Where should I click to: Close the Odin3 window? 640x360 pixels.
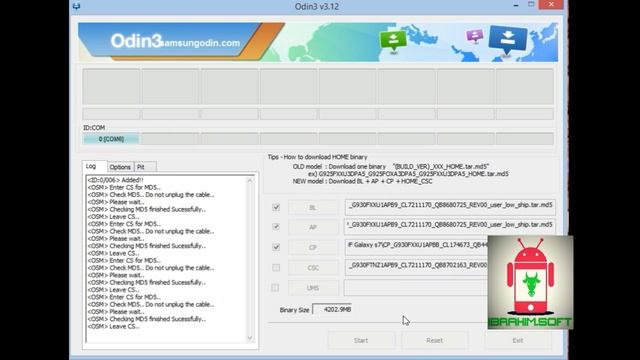click(x=551, y=4)
